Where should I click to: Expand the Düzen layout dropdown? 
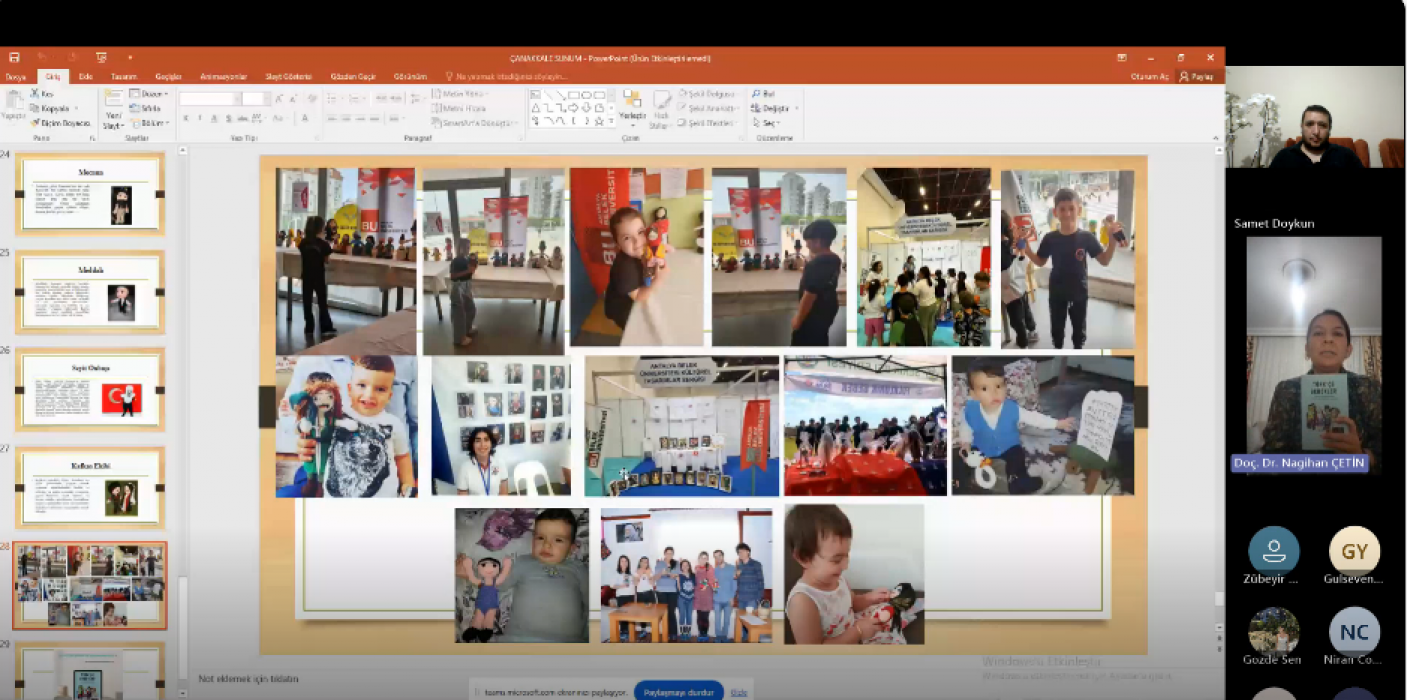tap(153, 94)
